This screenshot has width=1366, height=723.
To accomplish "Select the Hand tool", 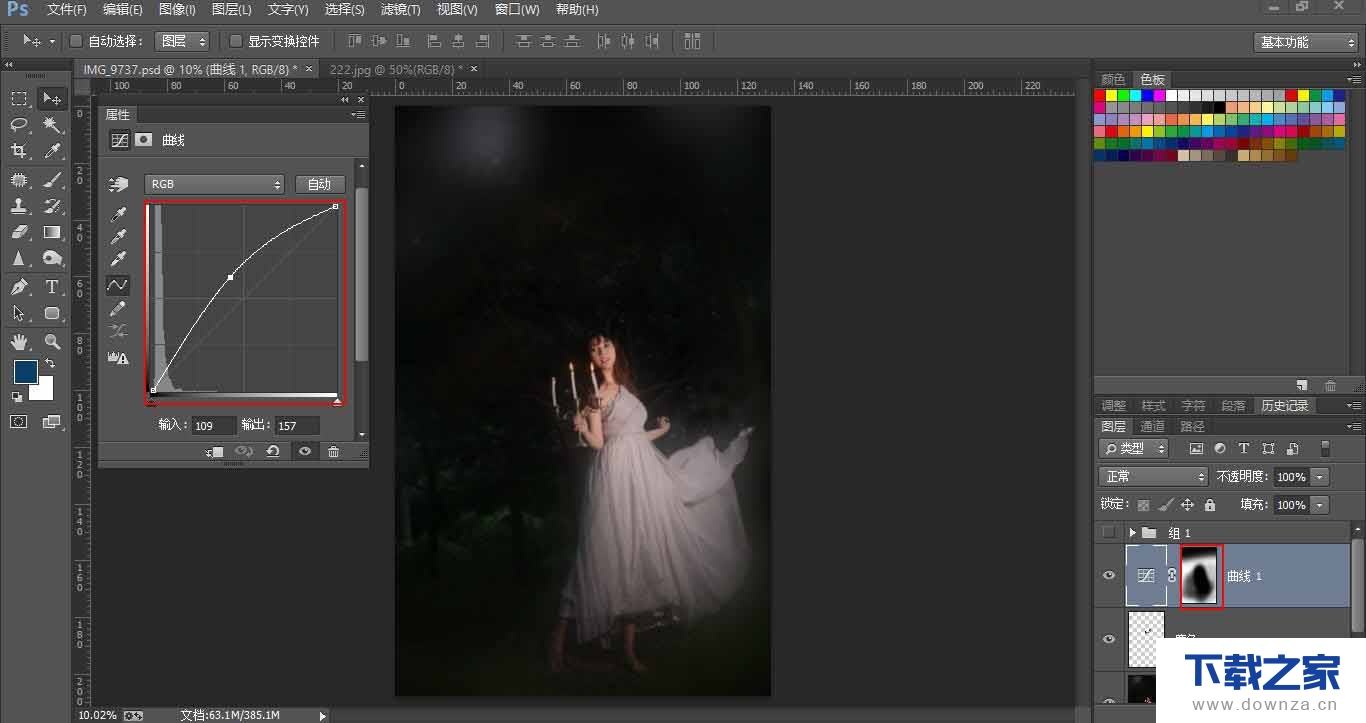I will click(x=19, y=341).
